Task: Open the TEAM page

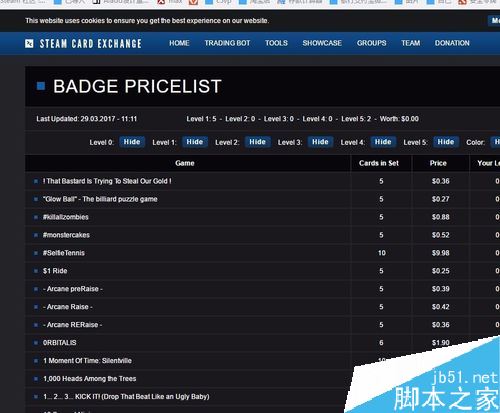Action: 410,43
